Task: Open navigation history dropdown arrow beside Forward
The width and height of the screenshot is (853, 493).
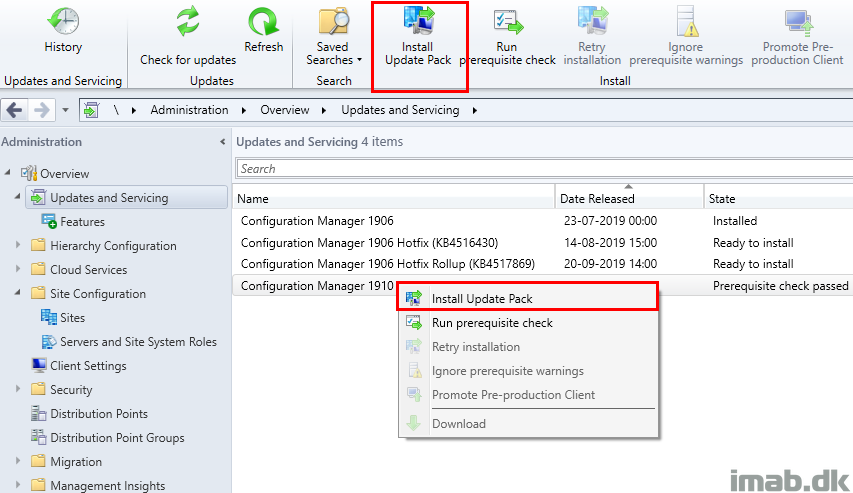Action: (x=65, y=110)
